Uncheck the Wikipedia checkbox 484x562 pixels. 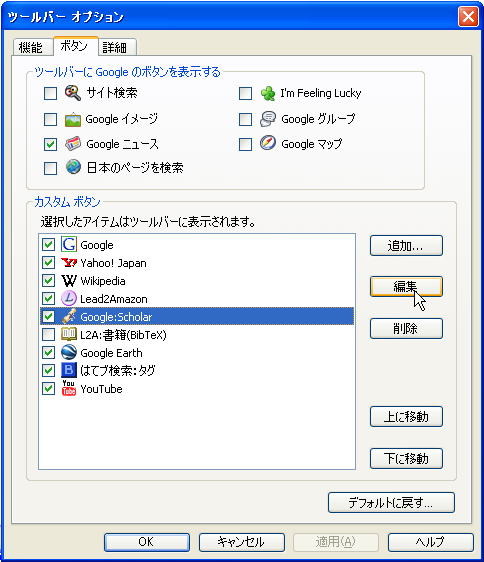coord(48,280)
